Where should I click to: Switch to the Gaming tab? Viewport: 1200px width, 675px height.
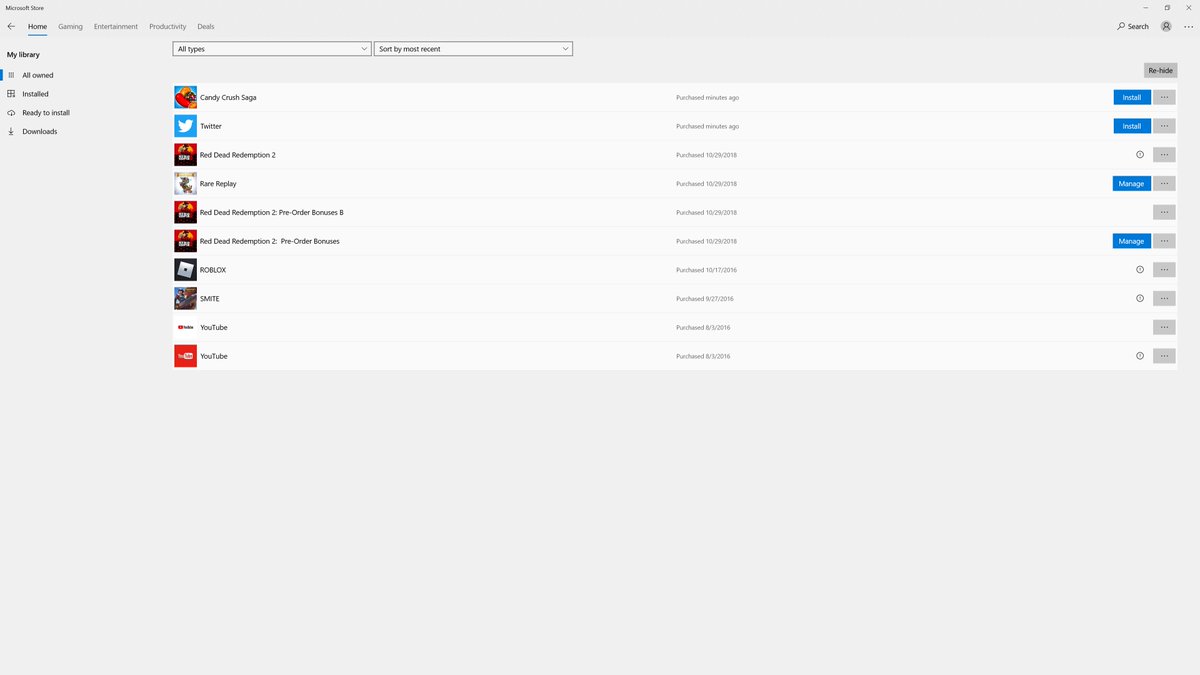tap(70, 27)
